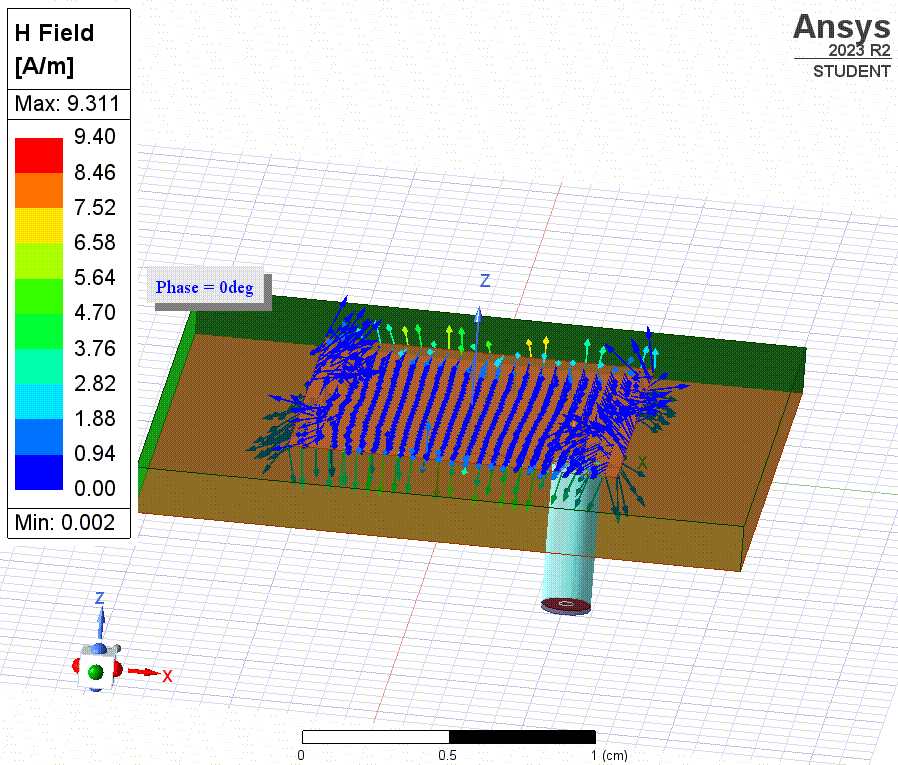This screenshot has width=898, height=765.
Task: Select the red port at cylinder bottom
Action: coord(566,606)
